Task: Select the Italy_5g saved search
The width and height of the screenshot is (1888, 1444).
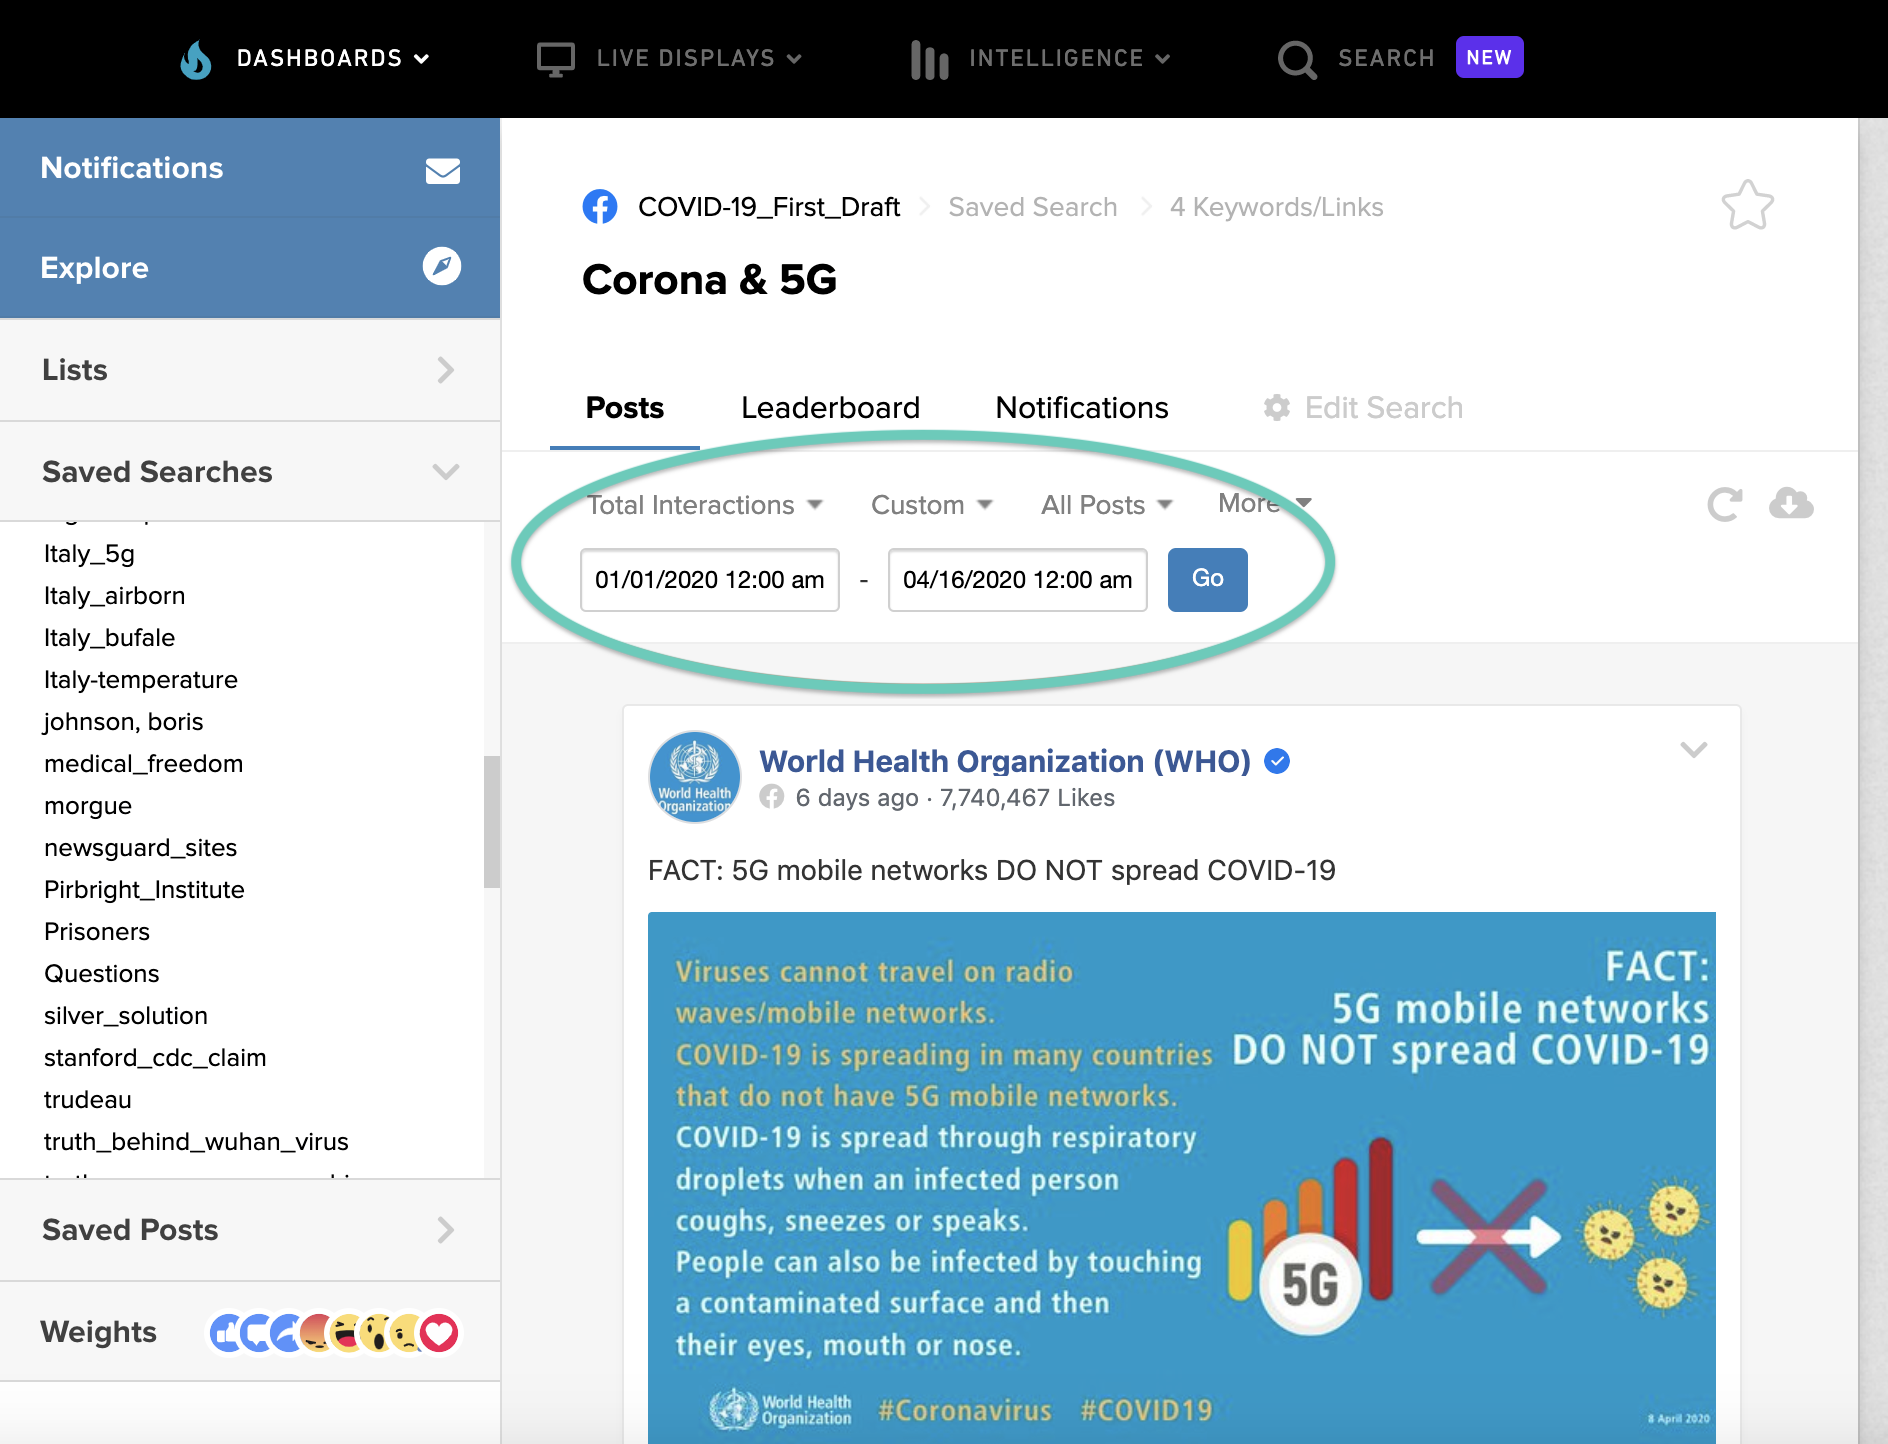Action: point(89,554)
